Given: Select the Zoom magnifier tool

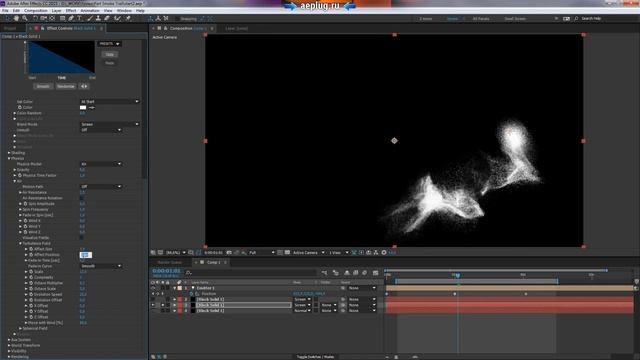Looking at the screenshot, I should 25,18.
